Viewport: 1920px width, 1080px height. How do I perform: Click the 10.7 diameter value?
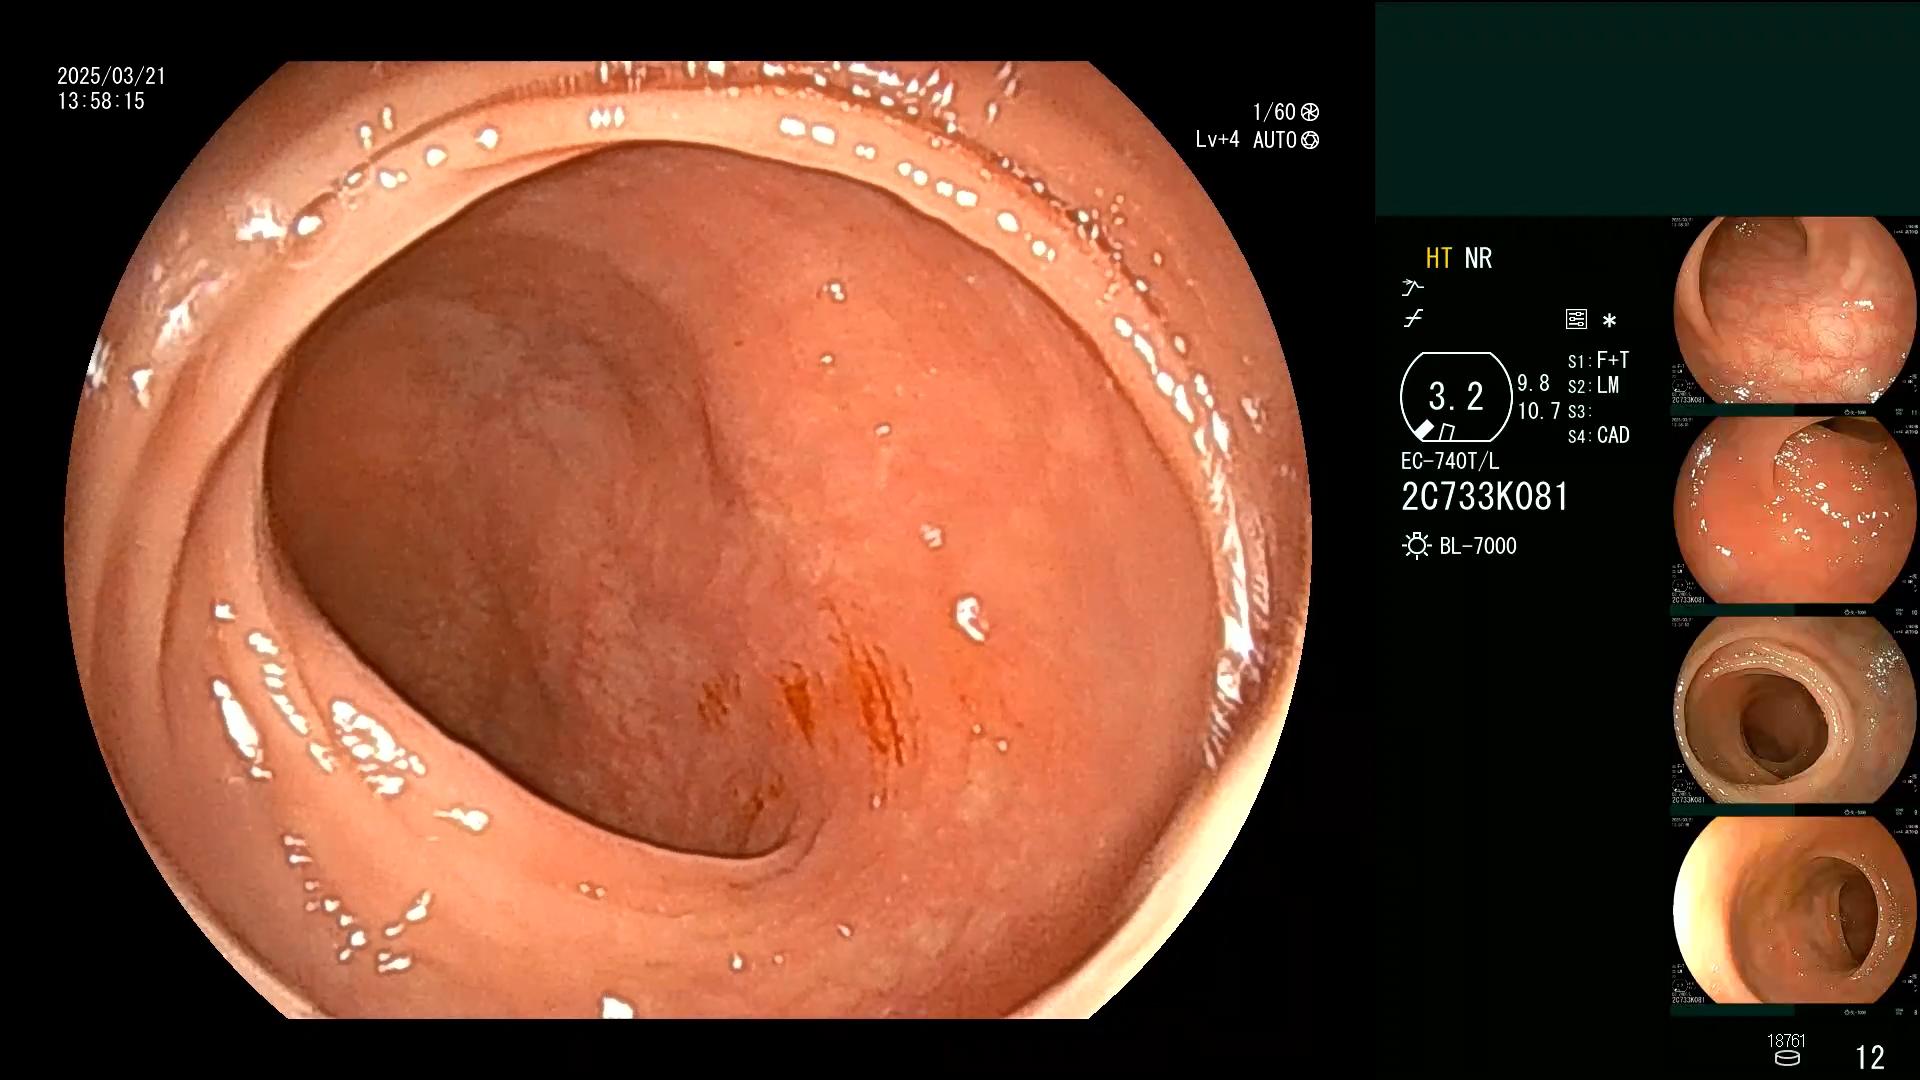click(1539, 411)
